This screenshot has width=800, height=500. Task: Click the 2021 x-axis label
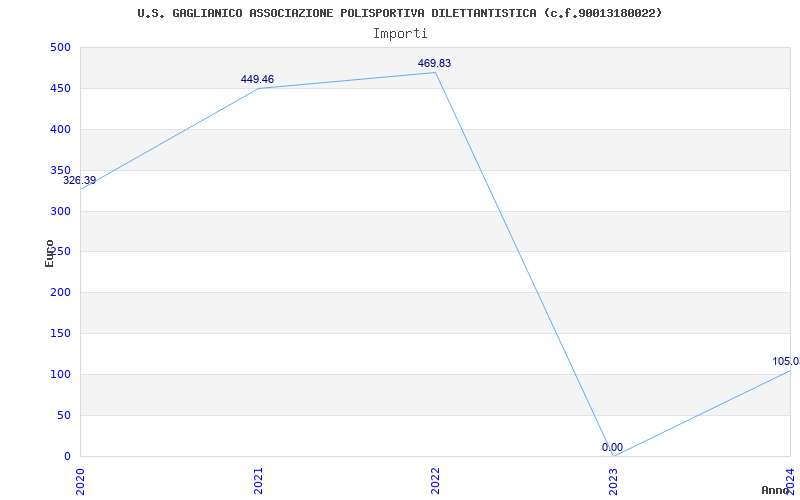[x=258, y=481]
